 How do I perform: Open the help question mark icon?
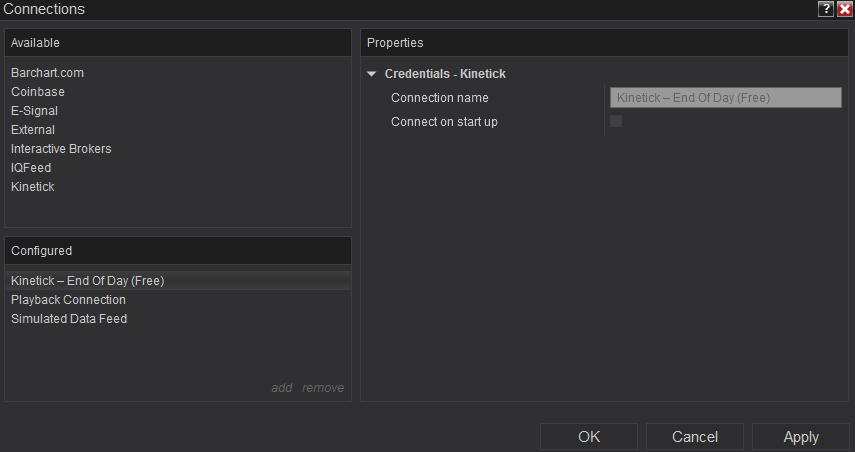point(826,9)
